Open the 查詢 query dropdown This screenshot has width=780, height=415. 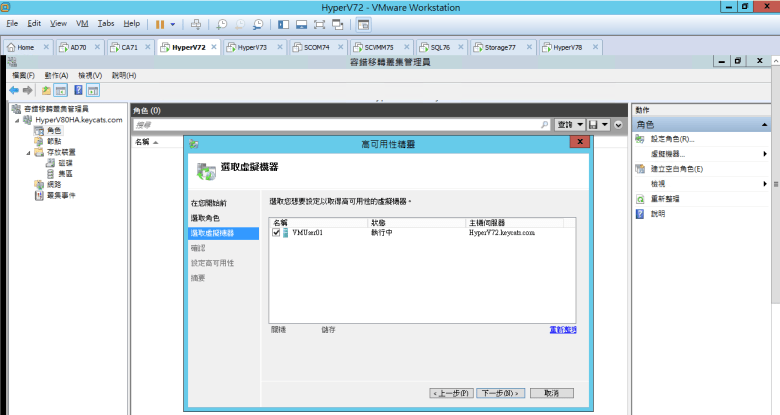(x=570, y=124)
